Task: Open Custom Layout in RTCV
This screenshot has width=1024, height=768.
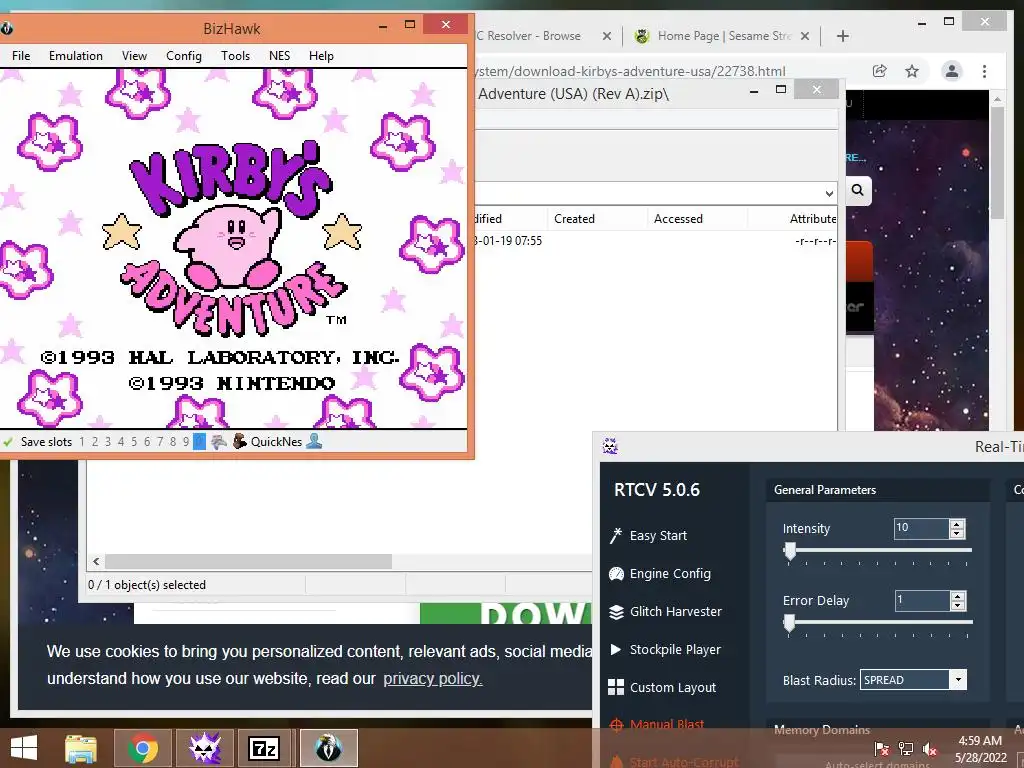Action: [x=662, y=687]
